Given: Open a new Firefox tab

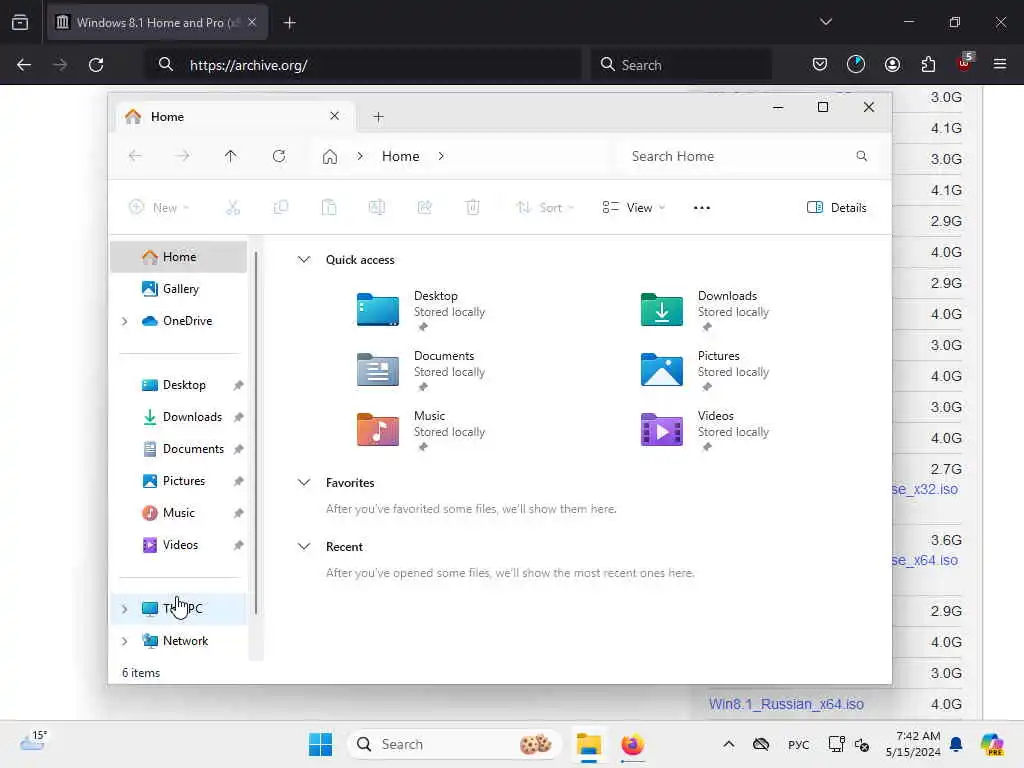Looking at the screenshot, I should click(x=289, y=23).
